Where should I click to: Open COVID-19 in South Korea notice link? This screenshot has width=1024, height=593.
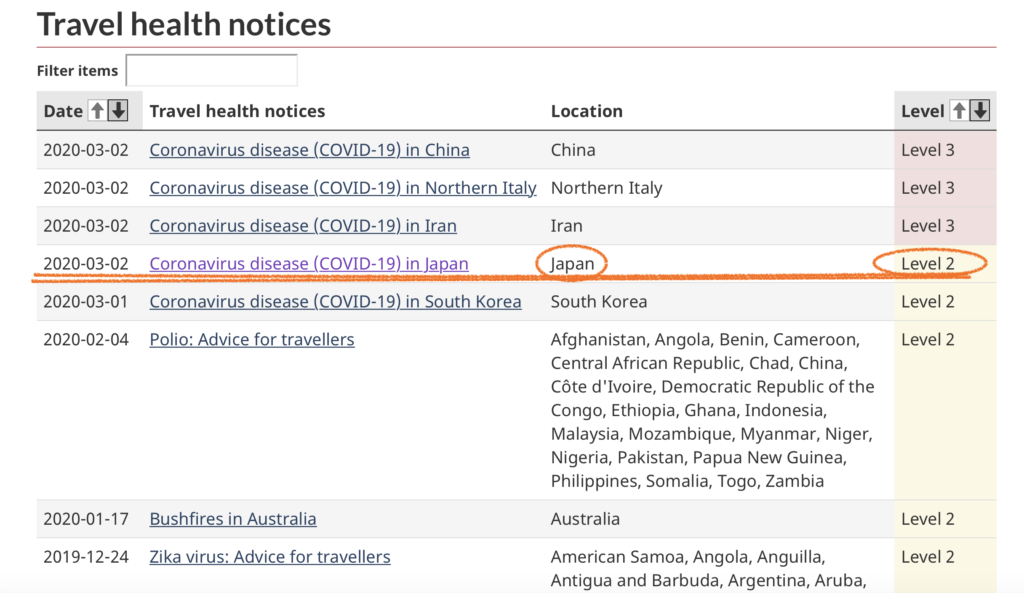[x=335, y=302]
